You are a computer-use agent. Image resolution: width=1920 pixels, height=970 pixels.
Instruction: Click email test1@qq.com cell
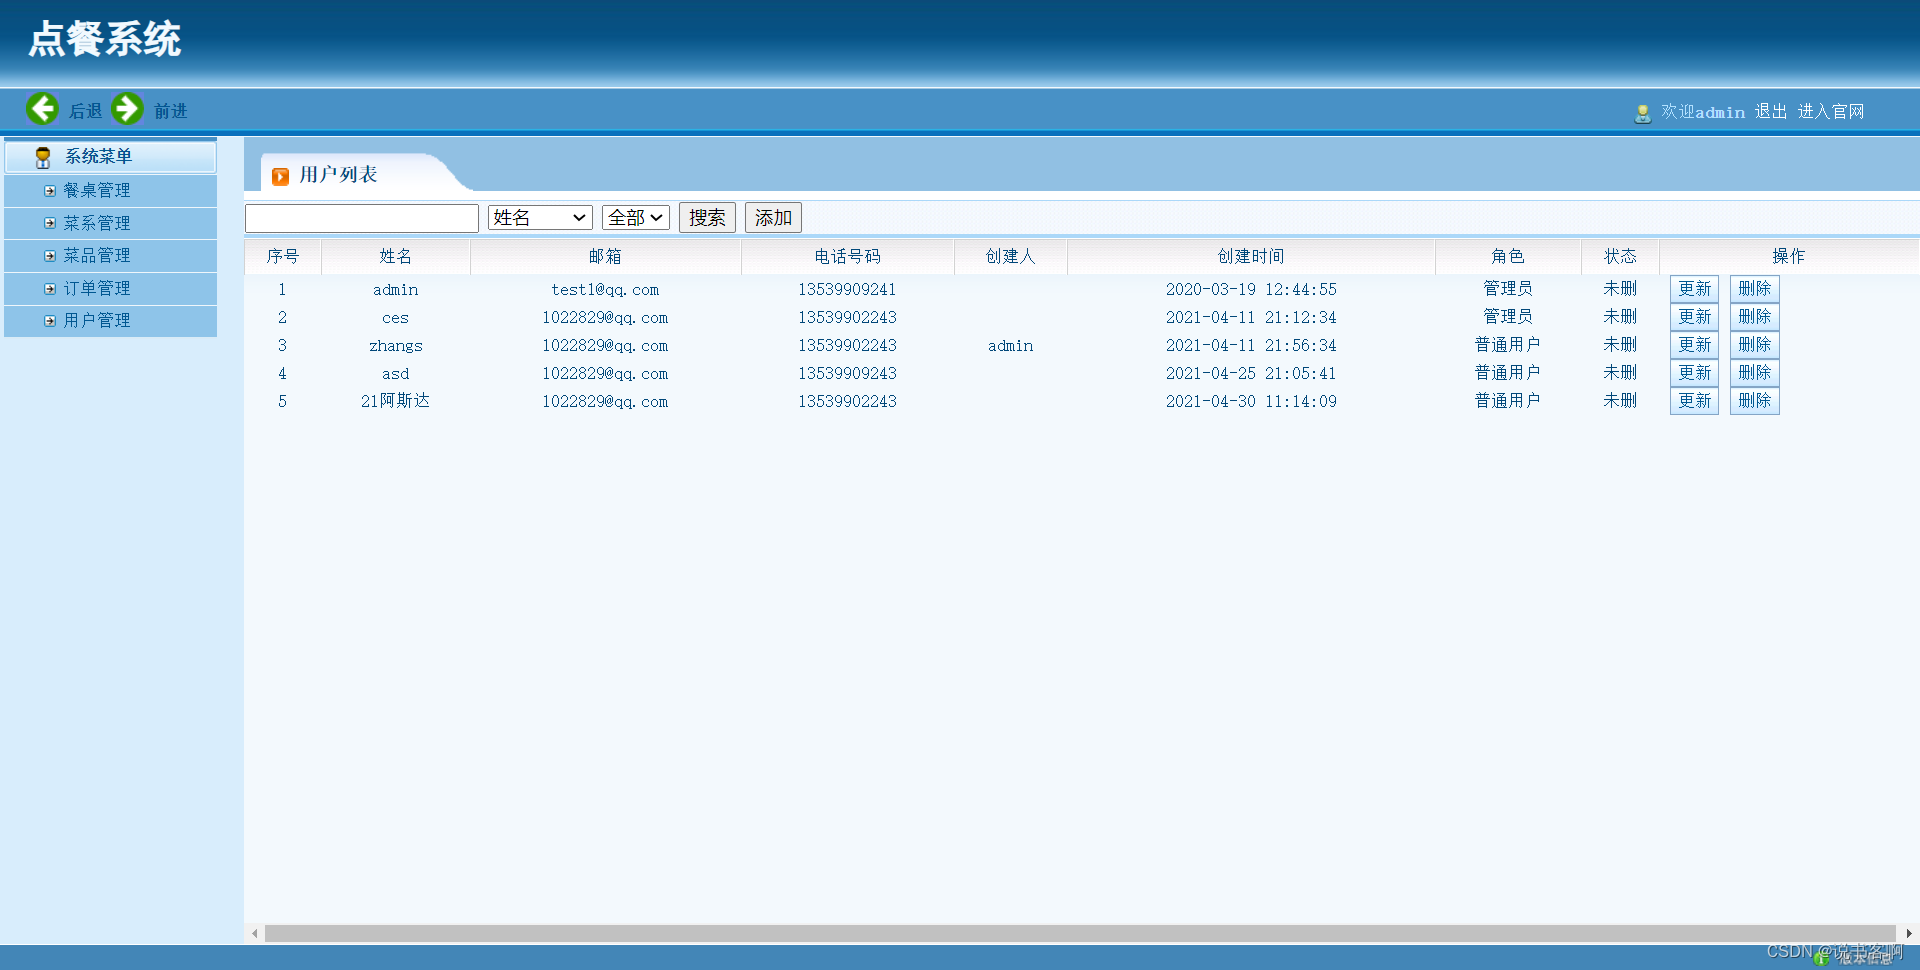tap(605, 290)
